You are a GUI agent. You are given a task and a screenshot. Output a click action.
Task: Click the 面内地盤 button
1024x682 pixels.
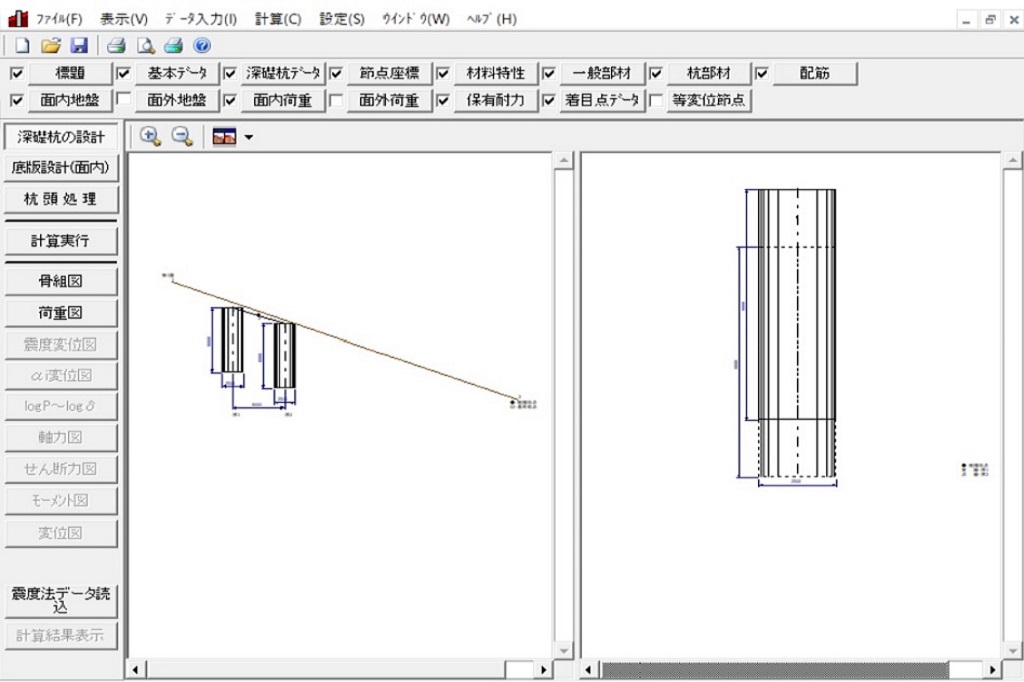click(70, 100)
